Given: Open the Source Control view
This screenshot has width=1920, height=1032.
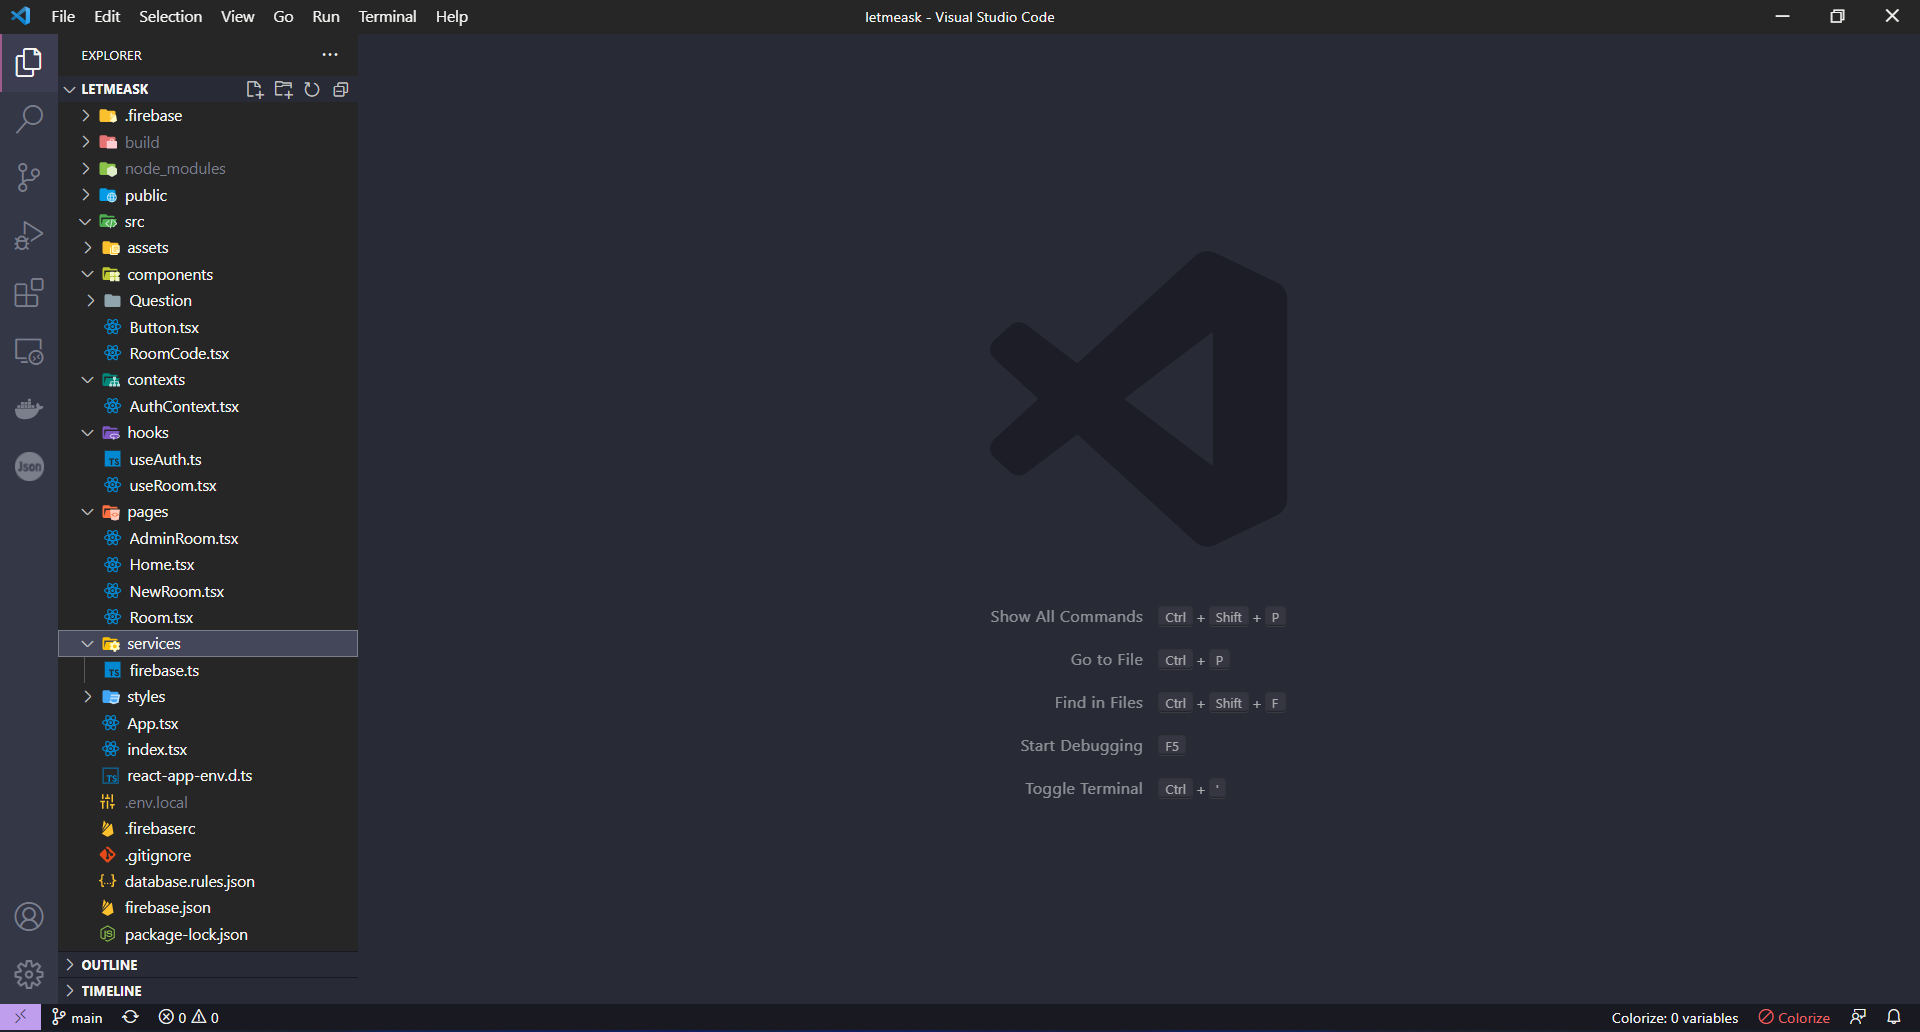Looking at the screenshot, I should click(x=29, y=176).
